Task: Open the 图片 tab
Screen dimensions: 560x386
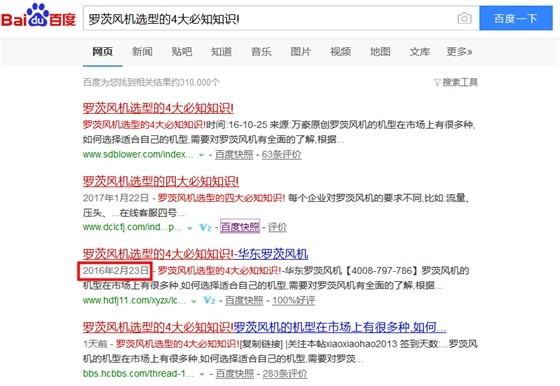Action: tap(301, 52)
